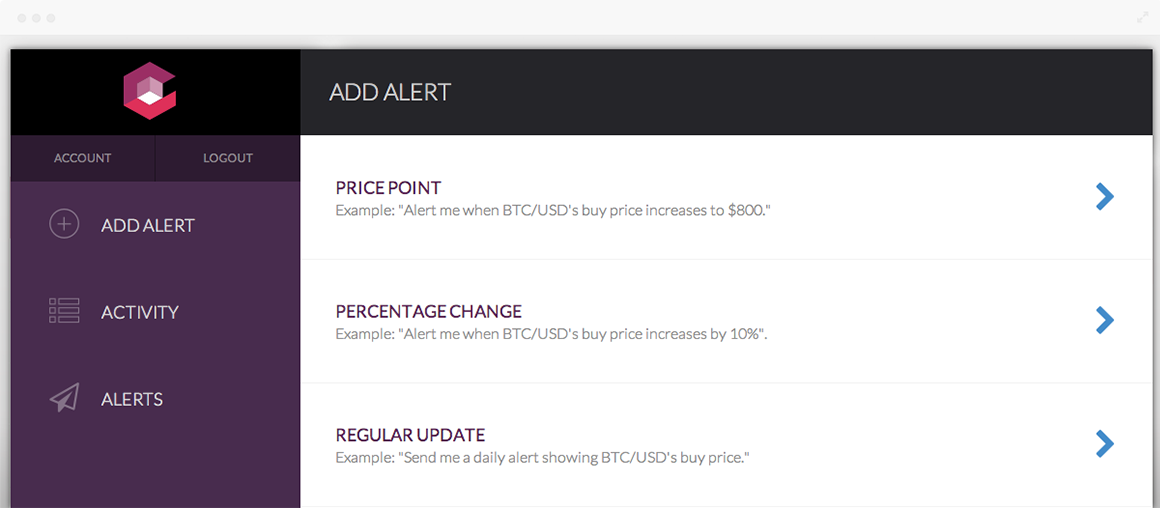
Task: Open Regular Update with its blue chevron
Action: point(1105,443)
